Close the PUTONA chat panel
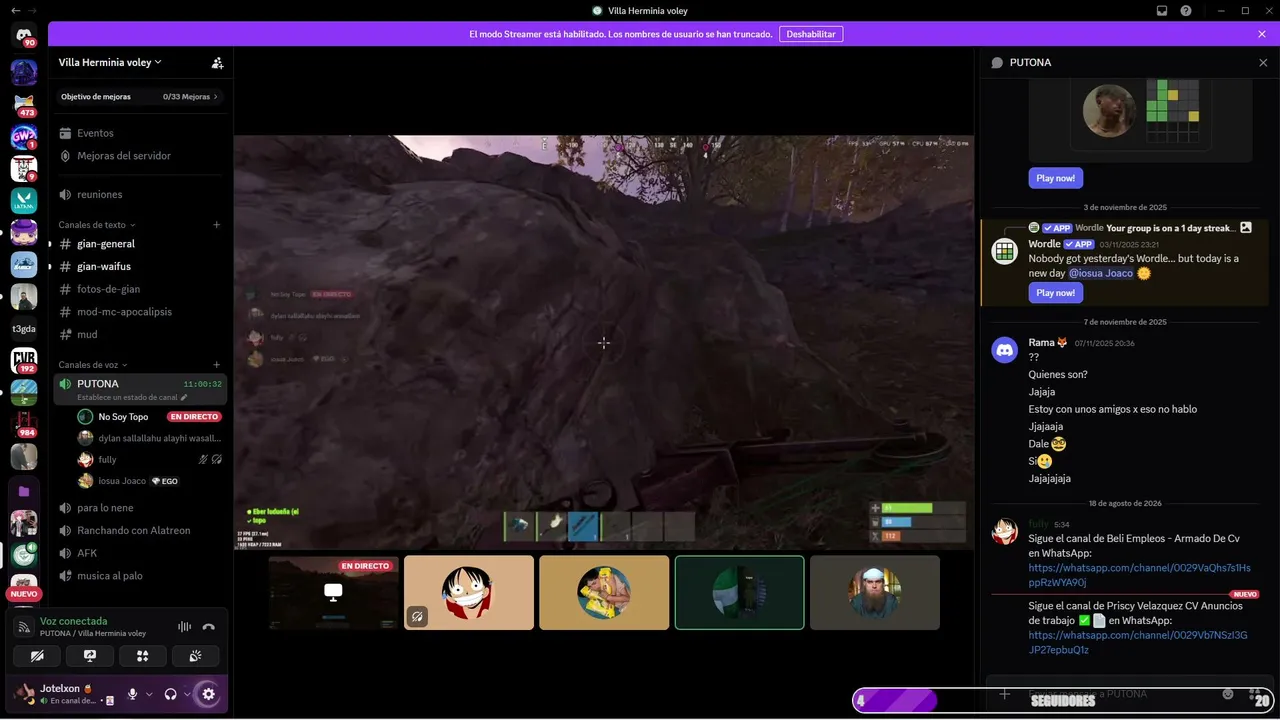 (x=1263, y=62)
